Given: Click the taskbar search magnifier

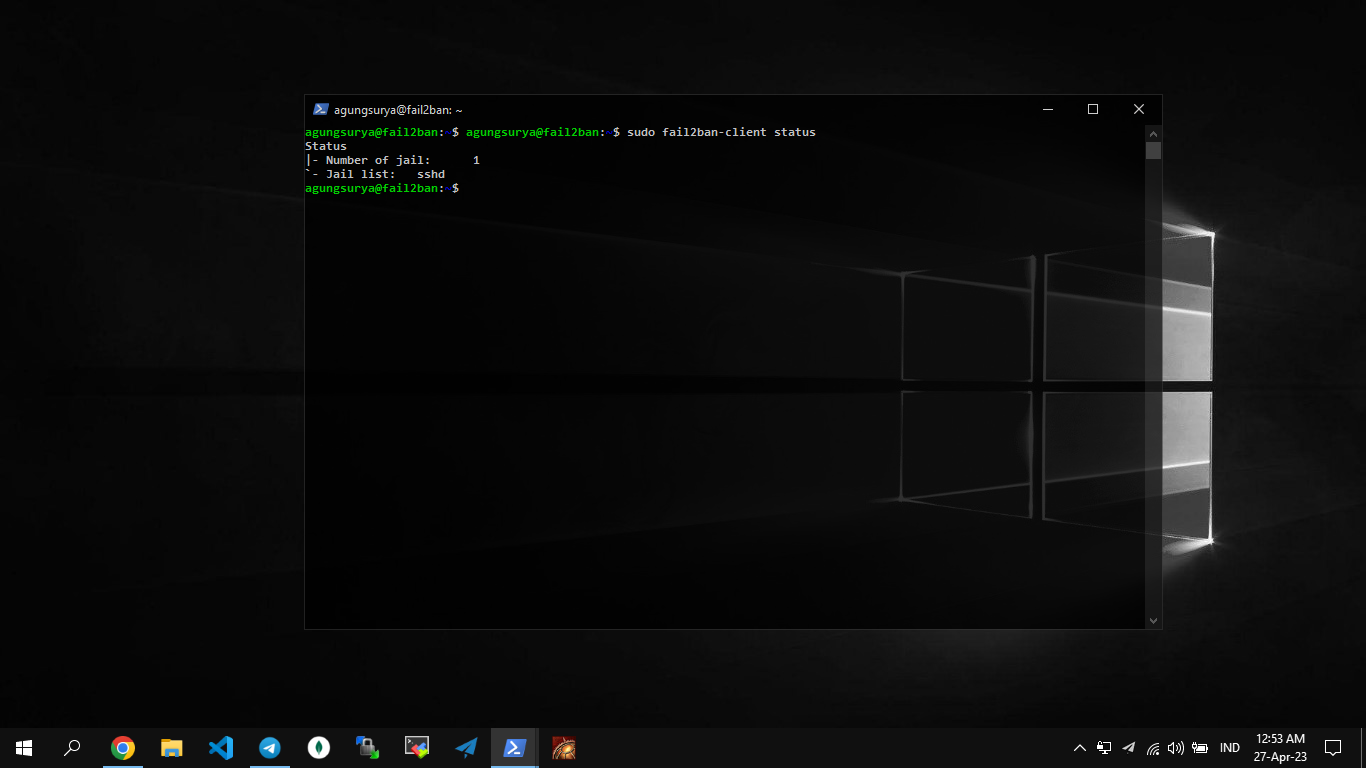Looking at the screenshot, I should (72, 747).
